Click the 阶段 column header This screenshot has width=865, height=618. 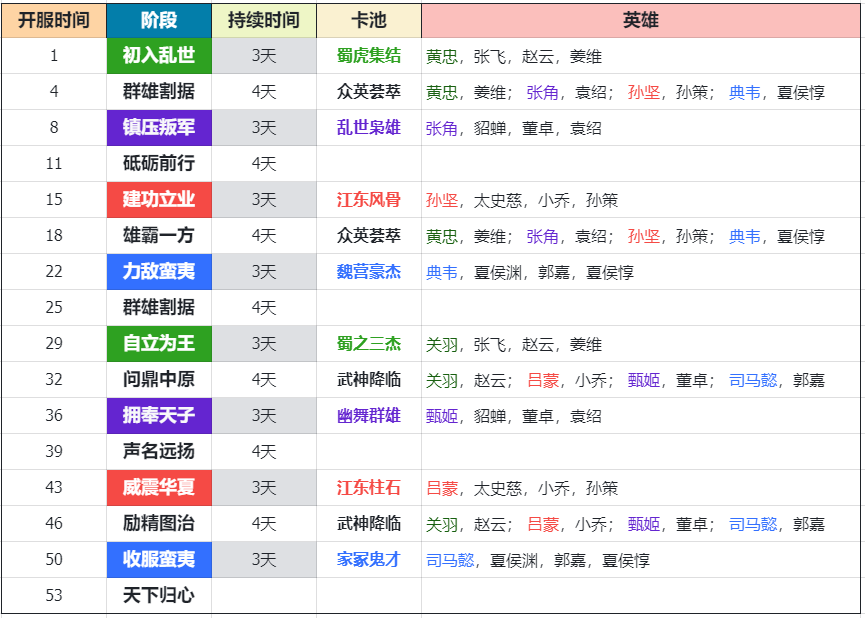159,21
